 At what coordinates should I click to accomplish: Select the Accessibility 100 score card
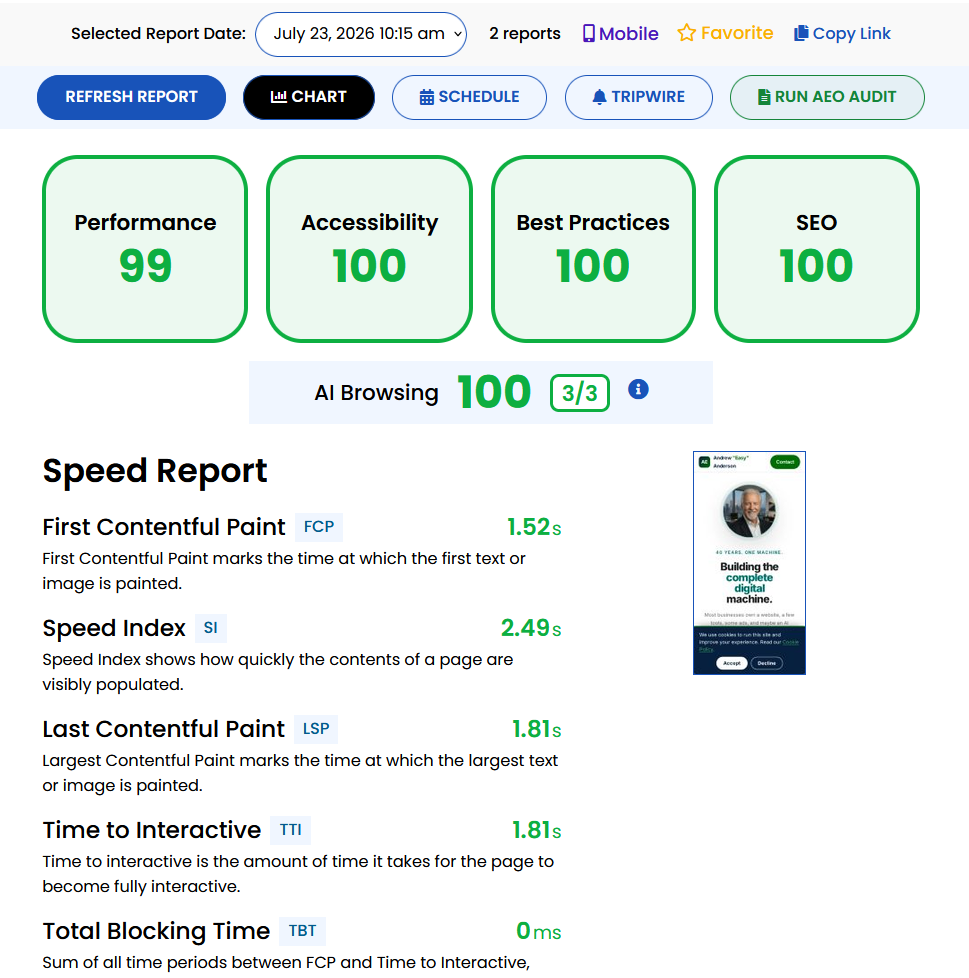369,249
